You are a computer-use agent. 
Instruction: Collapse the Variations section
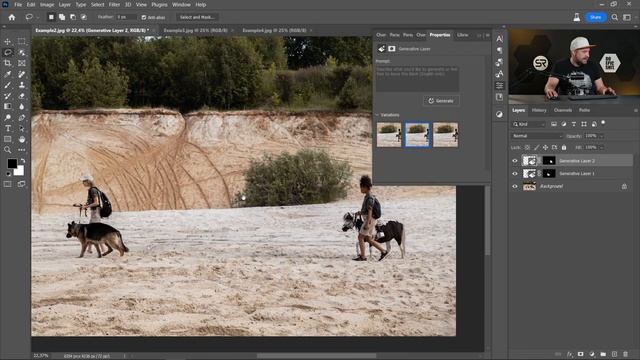click(x=377, y=115)
